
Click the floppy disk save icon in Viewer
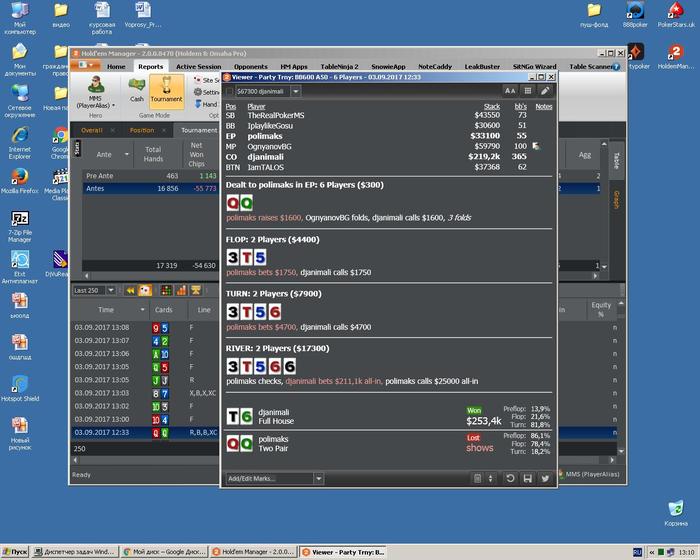point(528,478)
